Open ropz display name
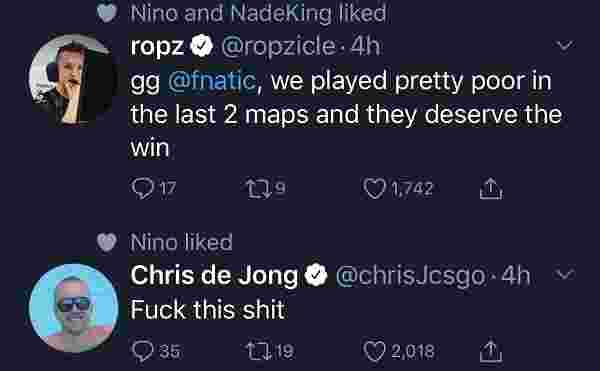This screenshot has height=371, width=600. [x=157, y=47]
